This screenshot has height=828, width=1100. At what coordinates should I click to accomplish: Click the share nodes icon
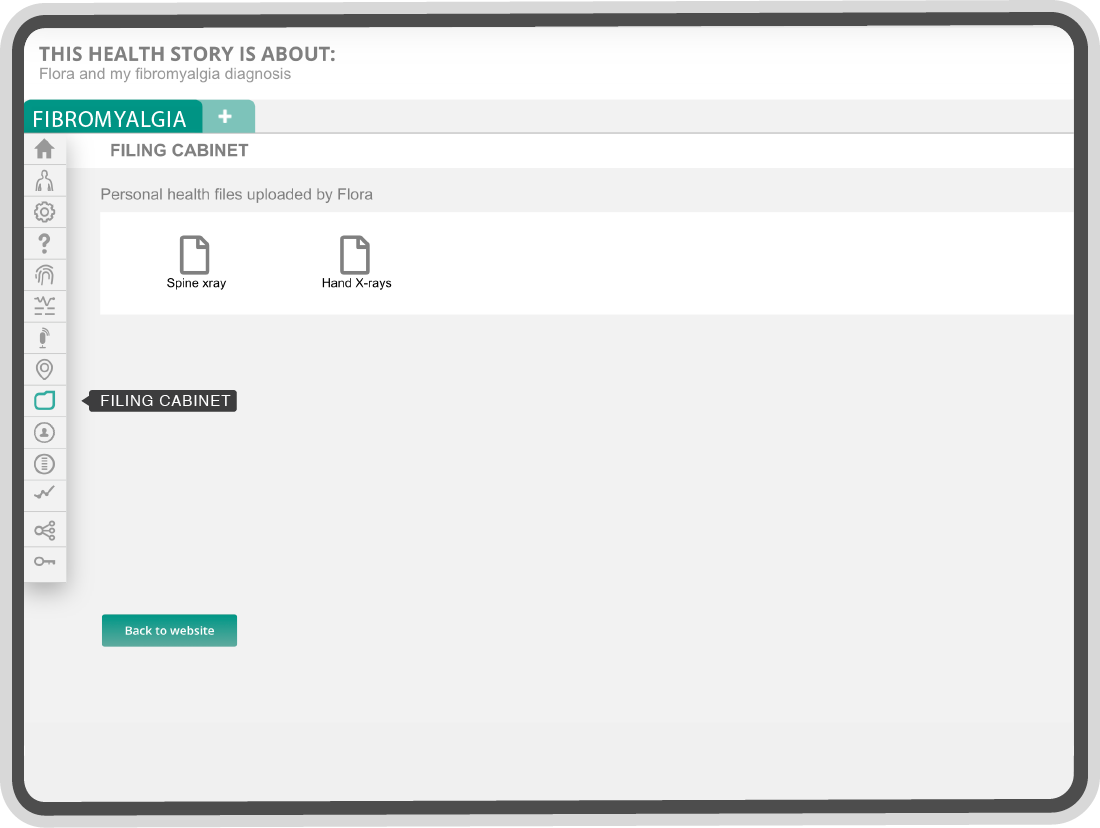click(x=44, y=530)
